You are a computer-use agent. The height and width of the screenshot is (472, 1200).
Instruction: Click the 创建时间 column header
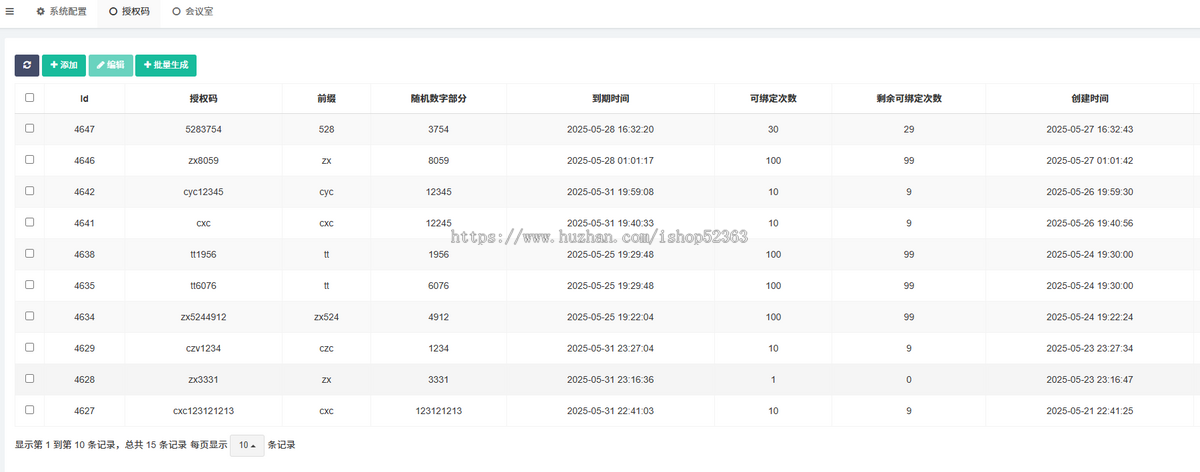coord(1089,98)
